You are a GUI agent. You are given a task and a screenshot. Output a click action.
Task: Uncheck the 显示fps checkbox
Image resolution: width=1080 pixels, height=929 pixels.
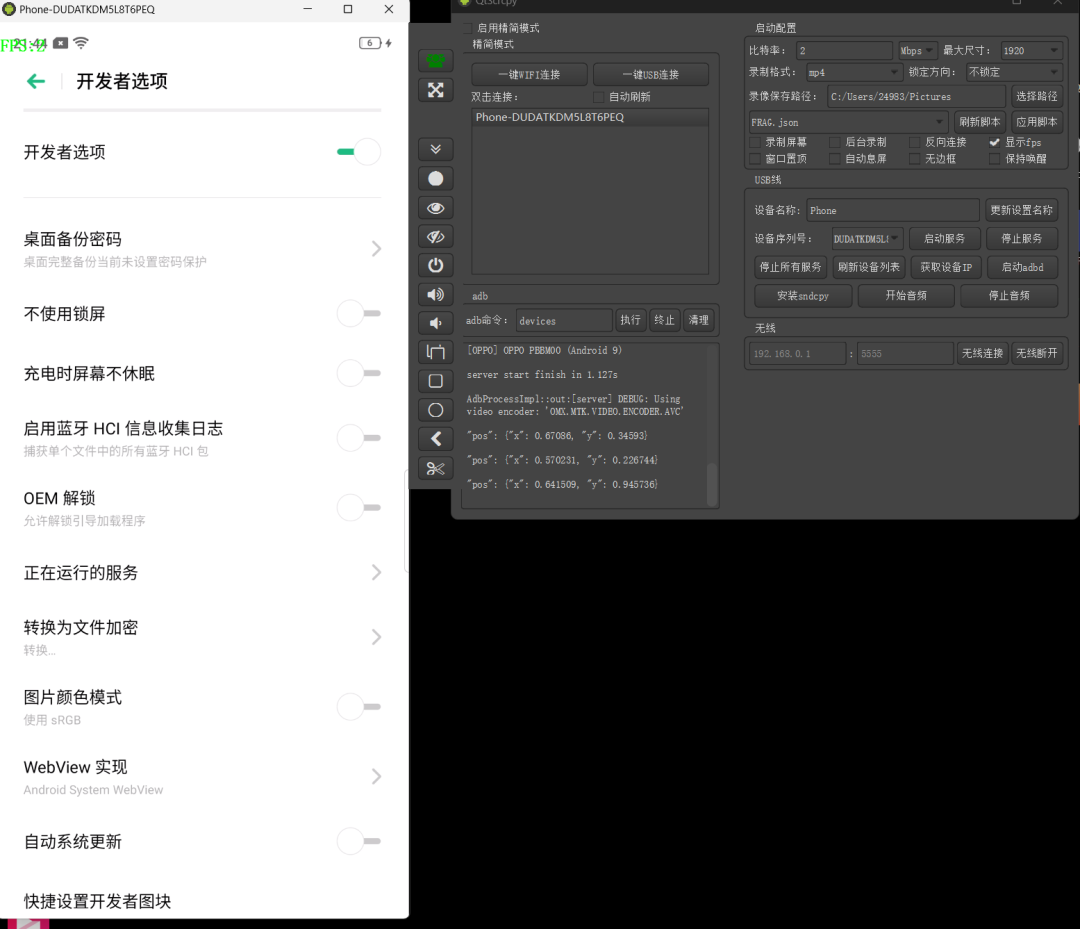tap(994, 143)
